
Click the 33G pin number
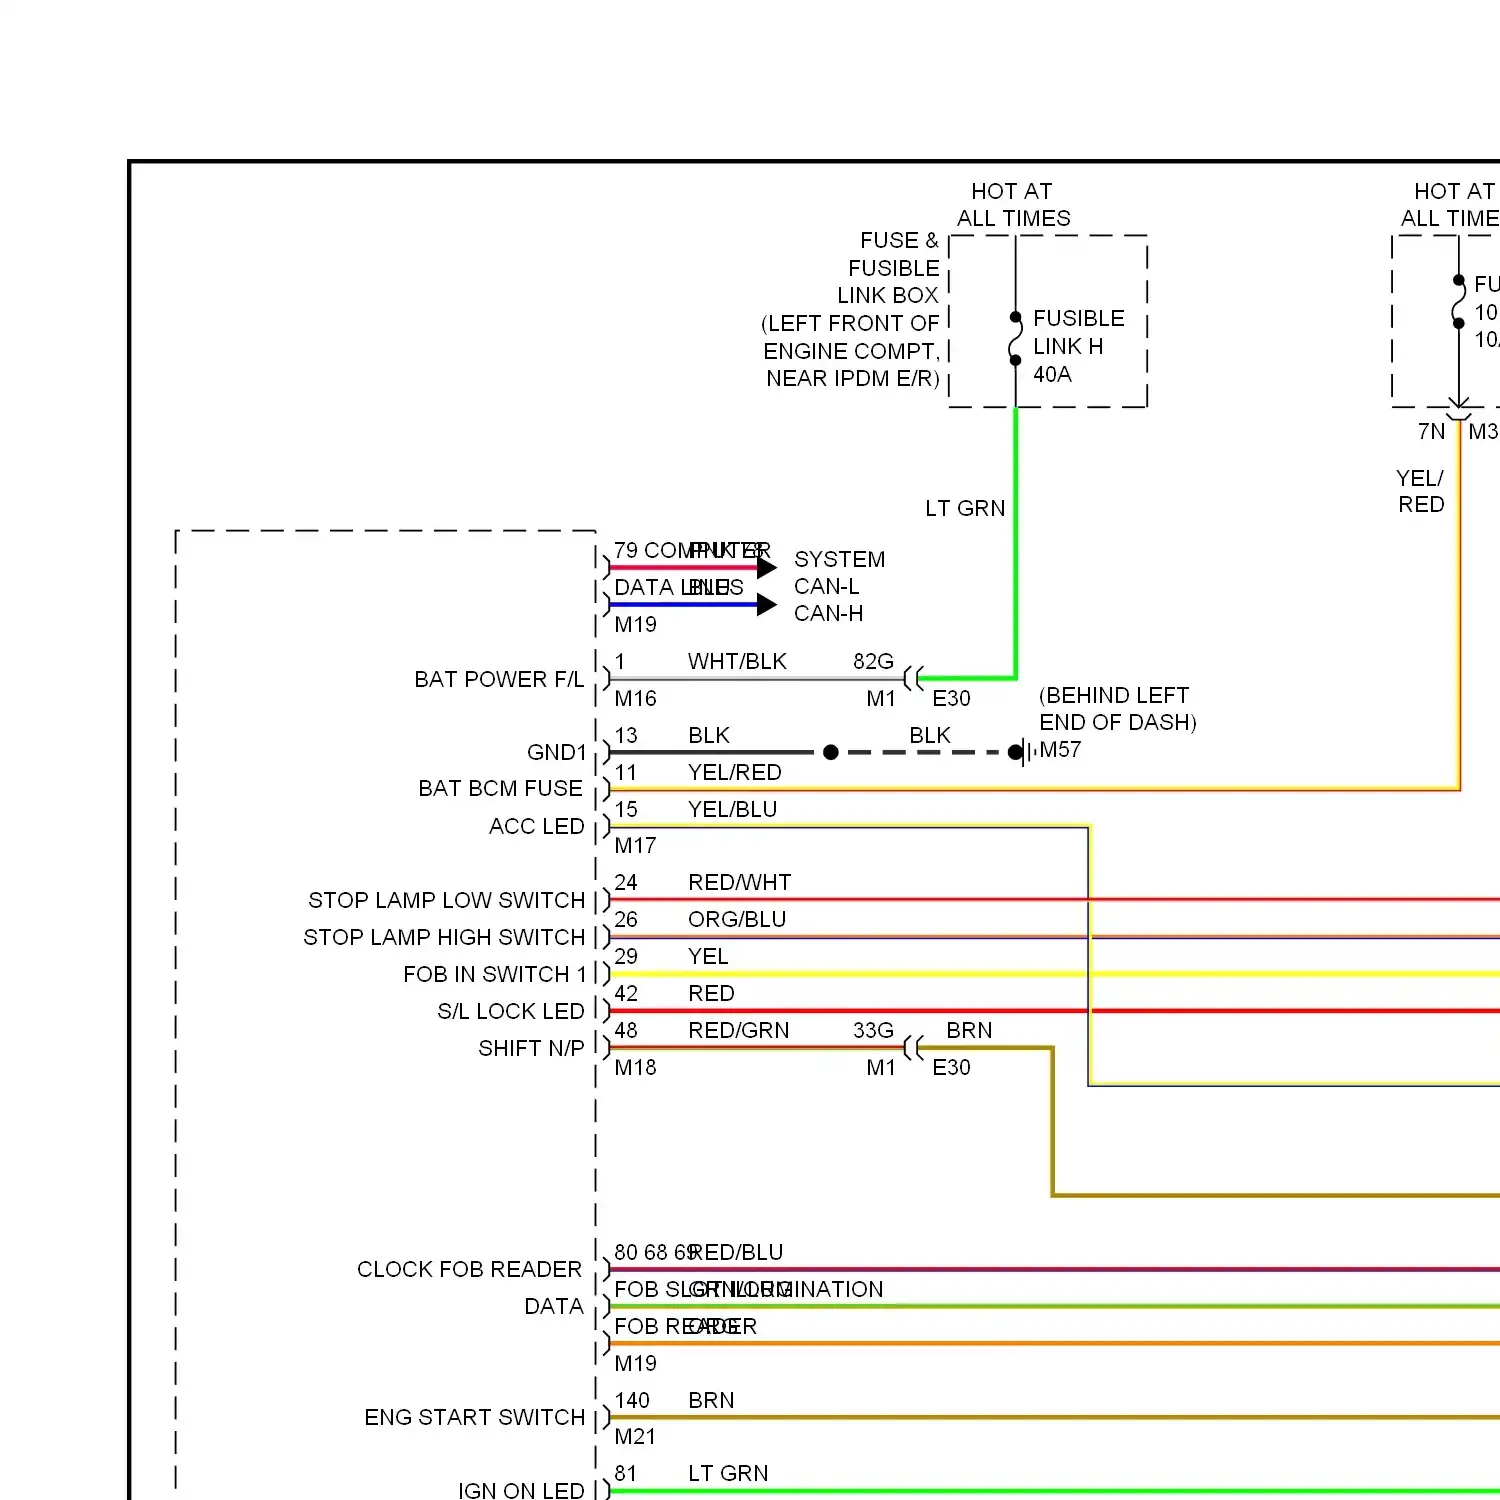click(873, 1030)
